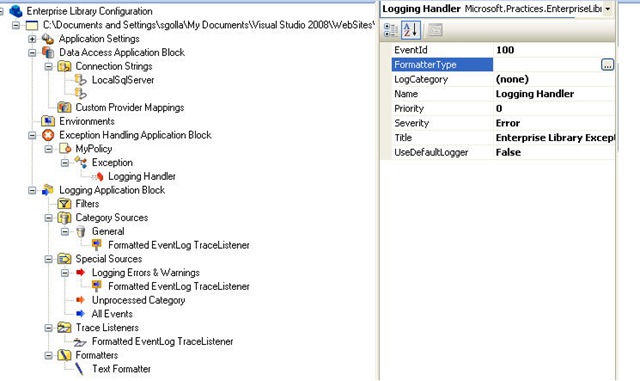Click the Severity value field showing Error

[x=554, y=123]
